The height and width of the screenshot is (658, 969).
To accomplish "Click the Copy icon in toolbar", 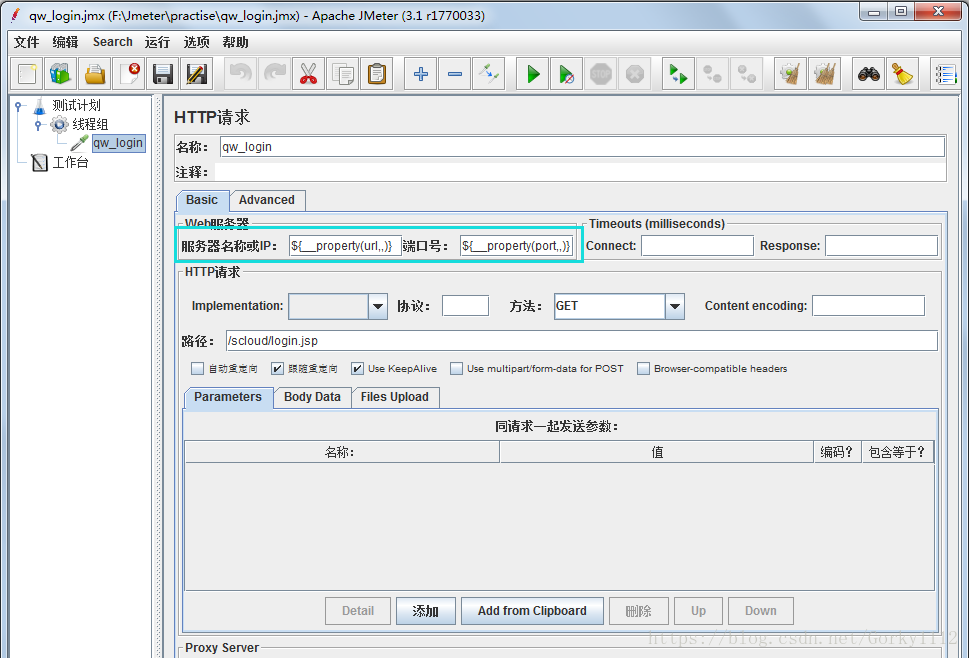I will coord(342,75).
